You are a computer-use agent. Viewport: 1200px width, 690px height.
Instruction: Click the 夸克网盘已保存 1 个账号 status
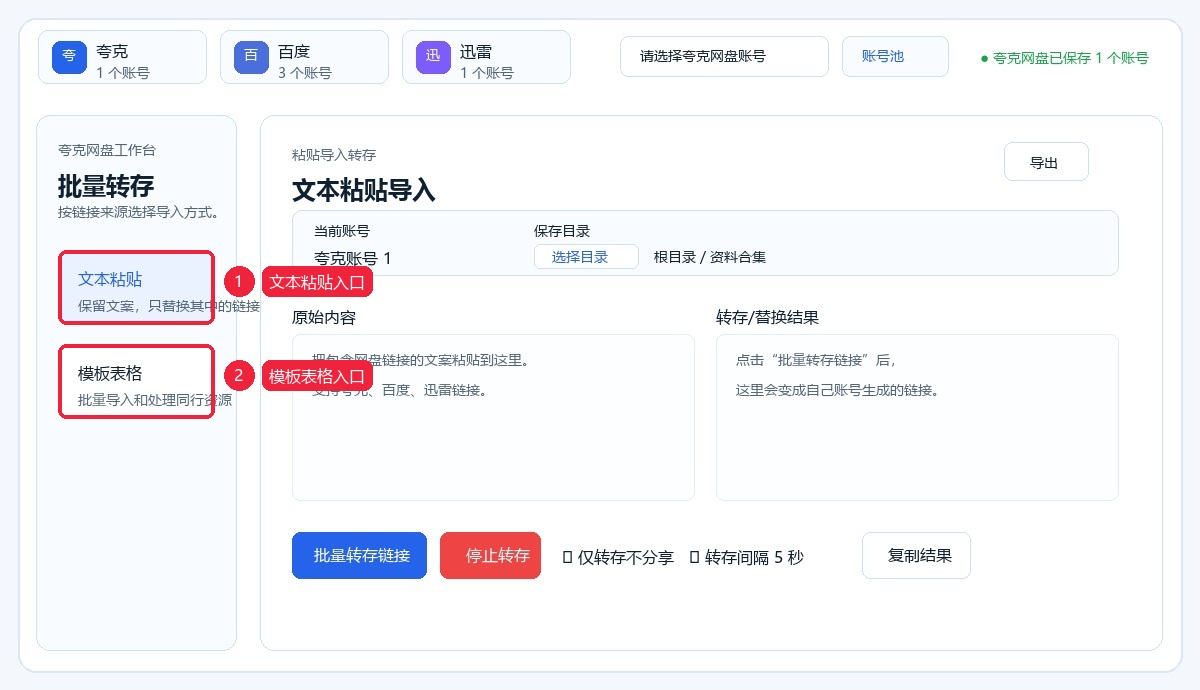coord(1065,58)
